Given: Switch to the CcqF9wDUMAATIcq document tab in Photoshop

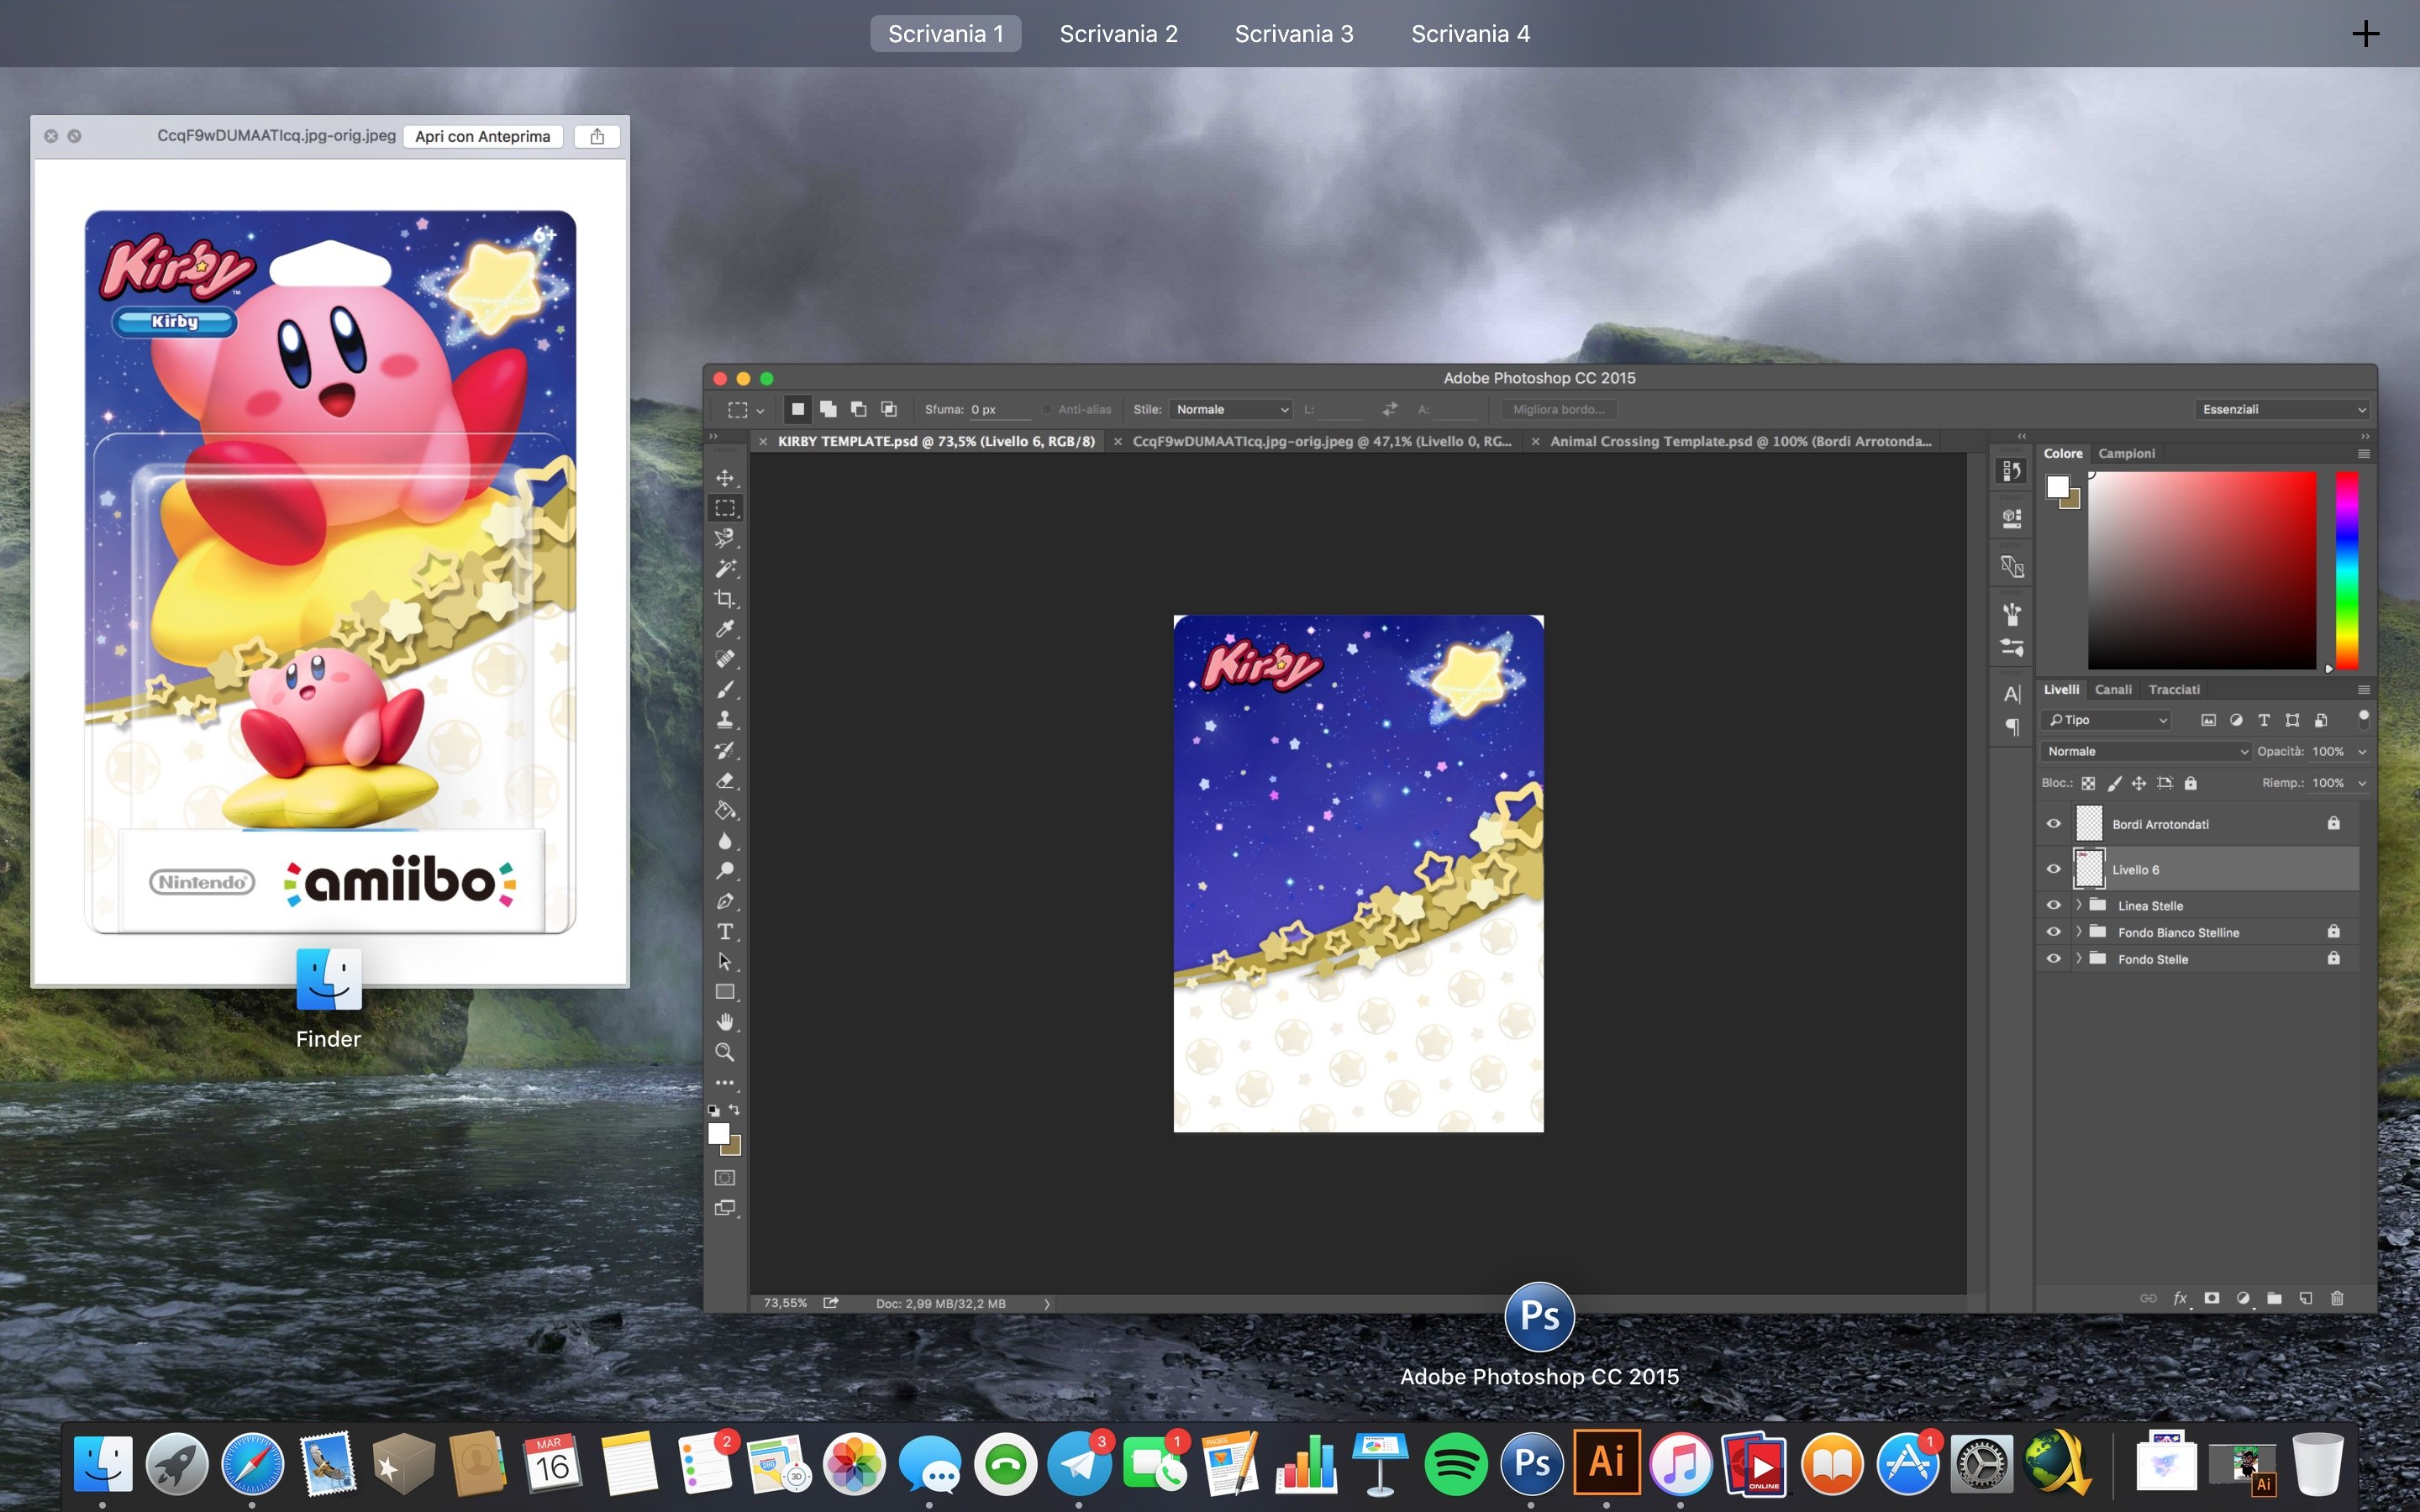Looking at the screenshot, I should (x=1322, y=441).
